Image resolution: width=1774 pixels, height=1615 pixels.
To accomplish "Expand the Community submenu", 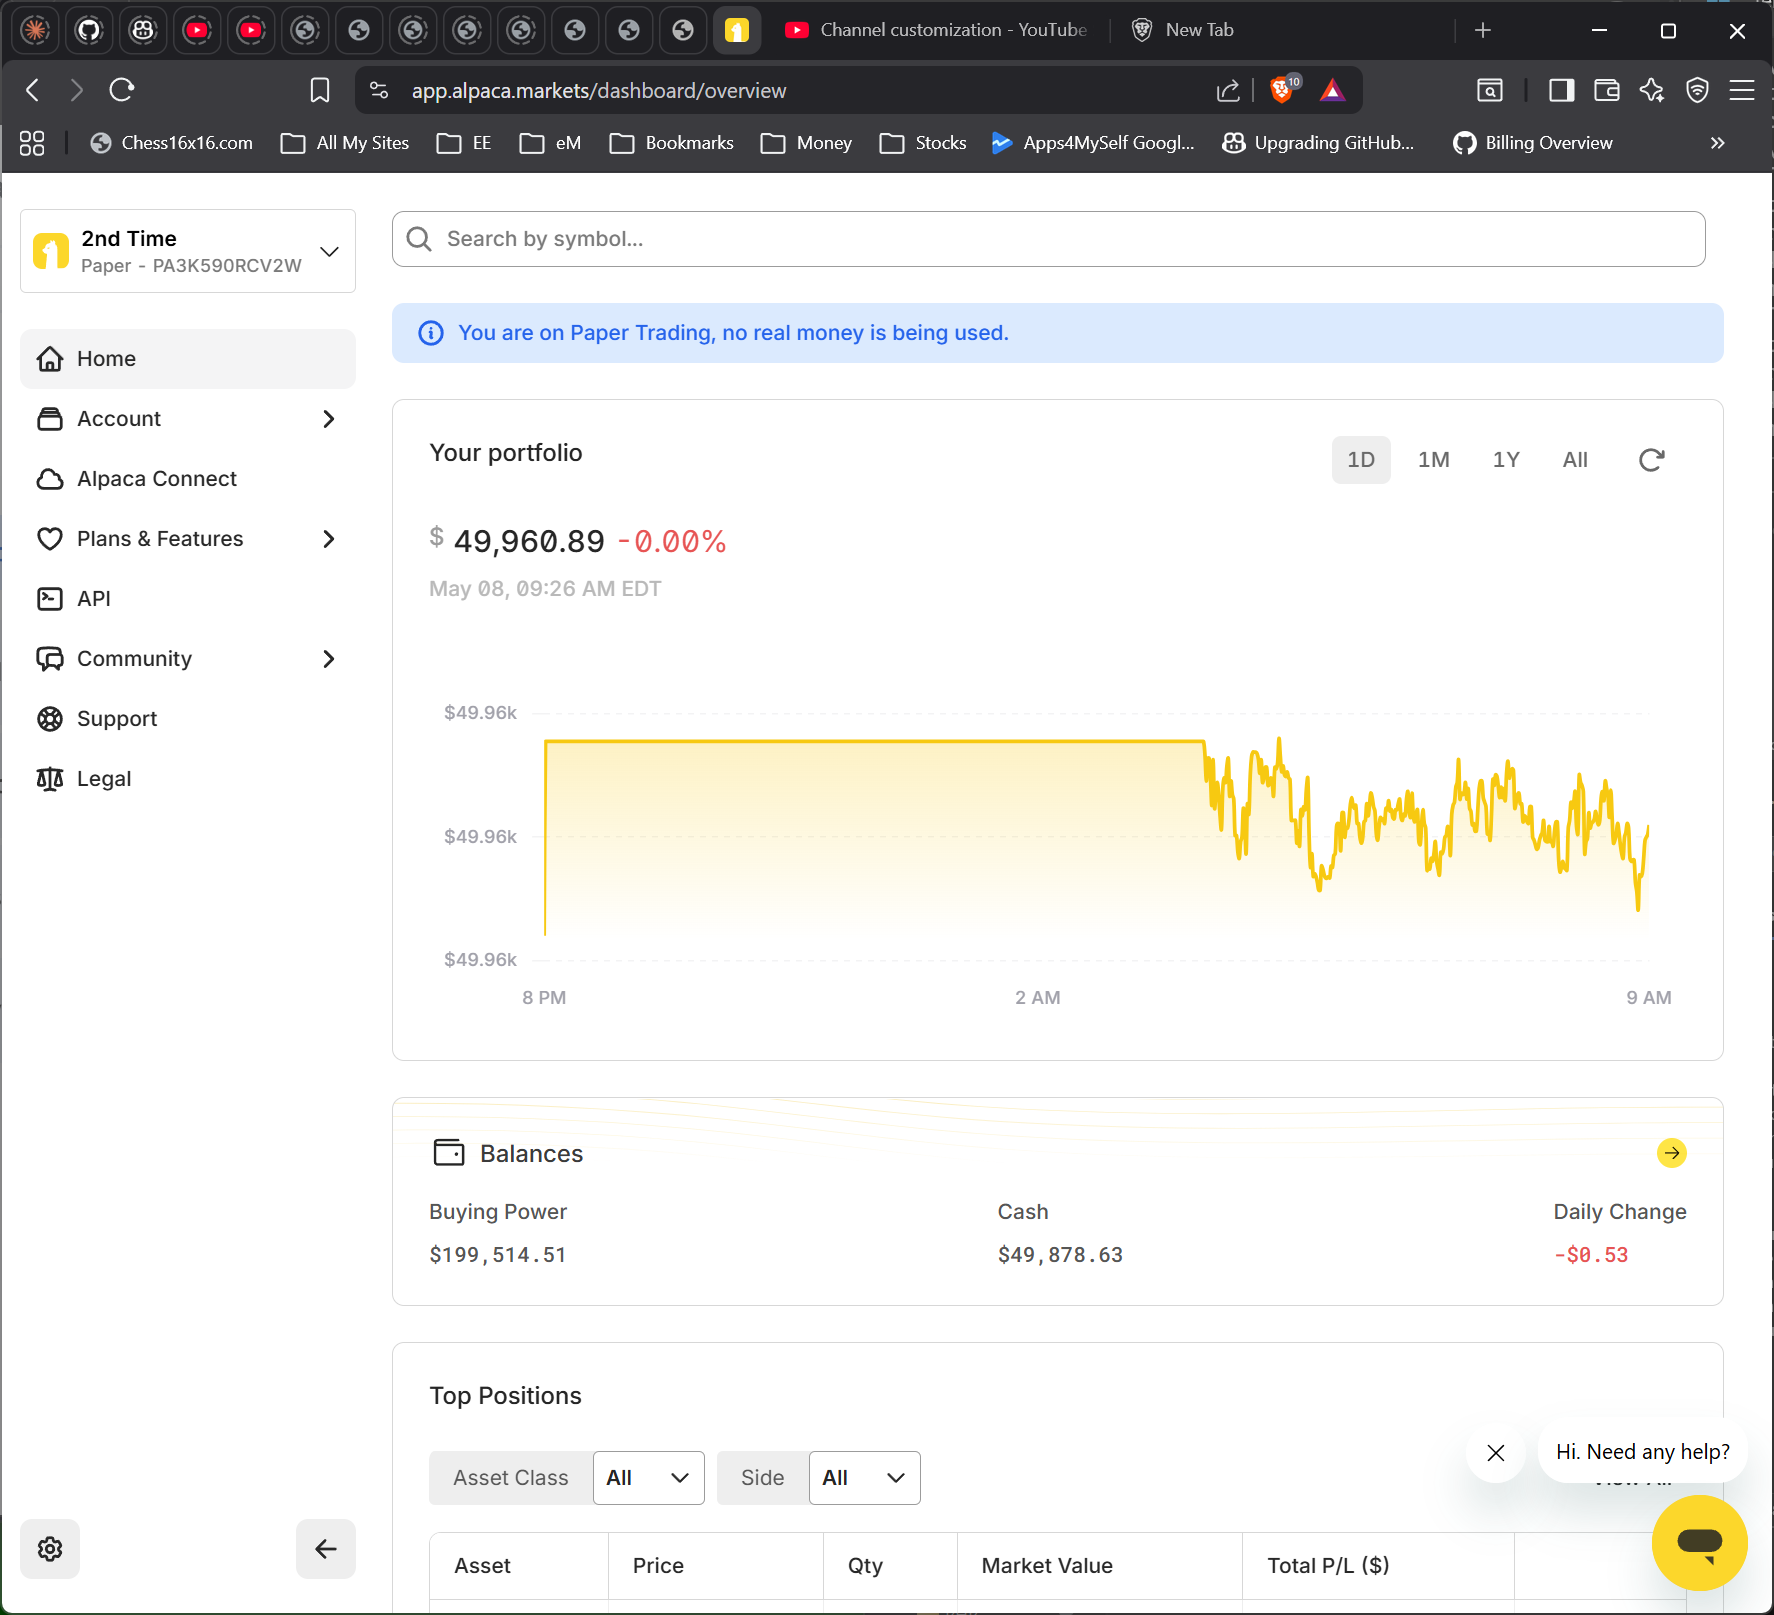I will [x=188, y=659].
